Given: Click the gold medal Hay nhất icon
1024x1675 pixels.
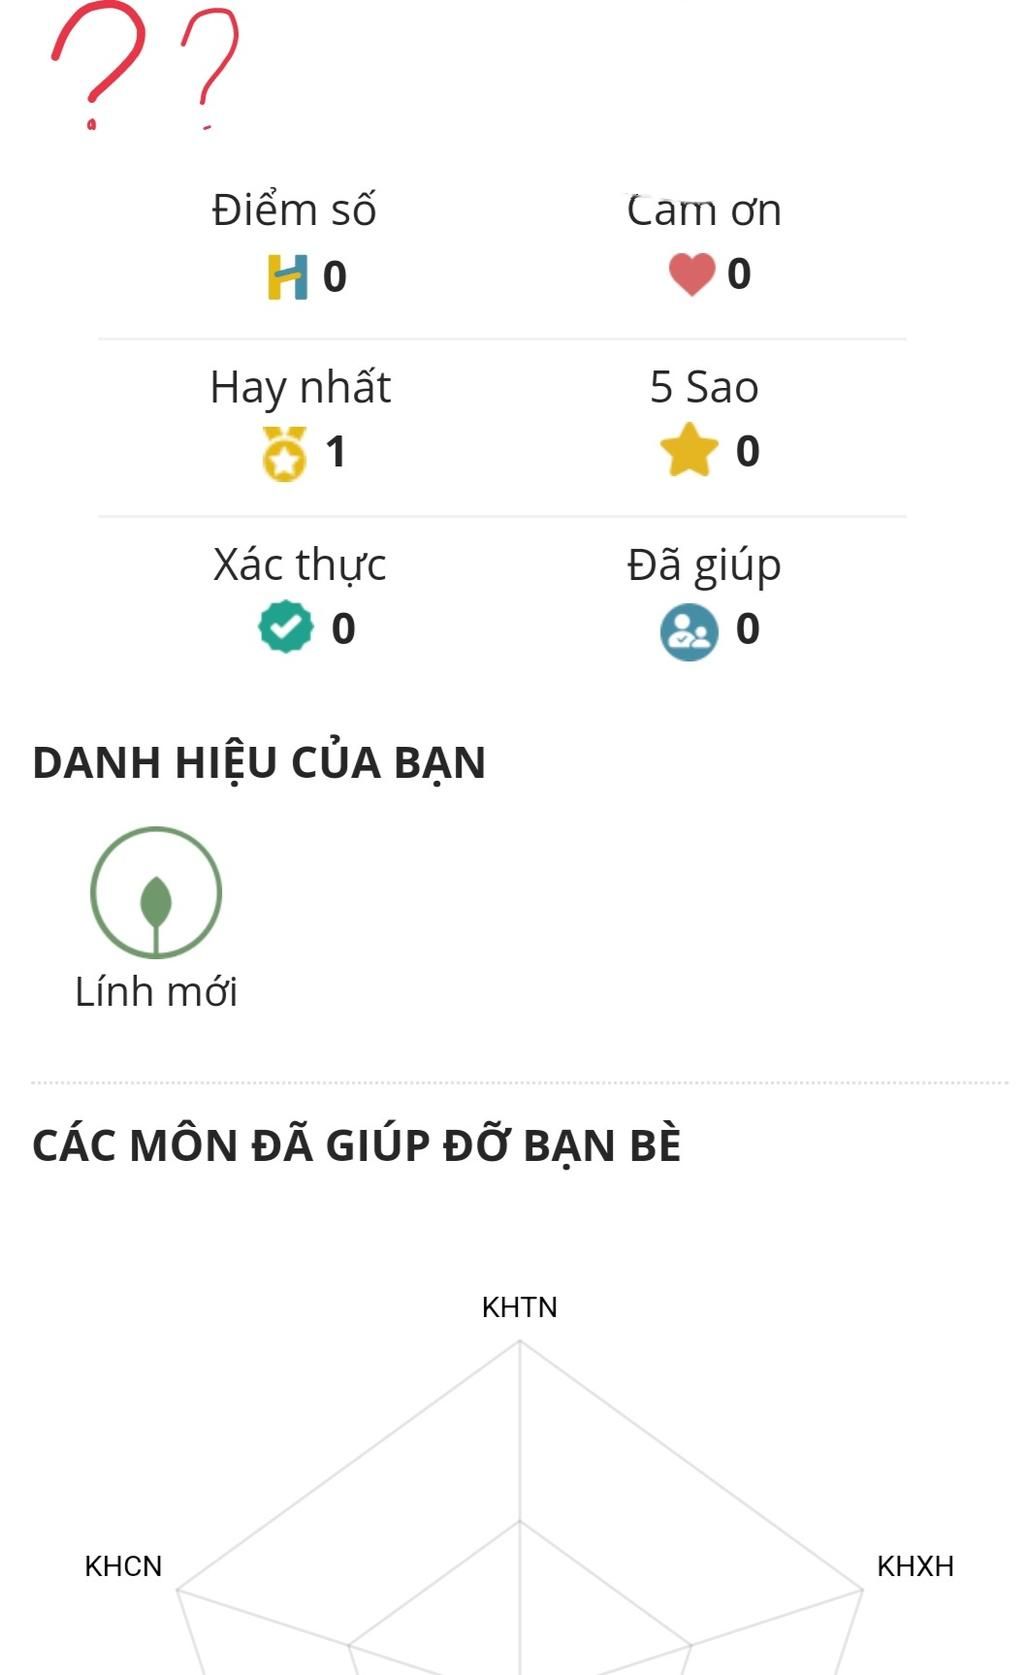Looking at the screenshot, I should pyautogui.click(x=285, y=454).
